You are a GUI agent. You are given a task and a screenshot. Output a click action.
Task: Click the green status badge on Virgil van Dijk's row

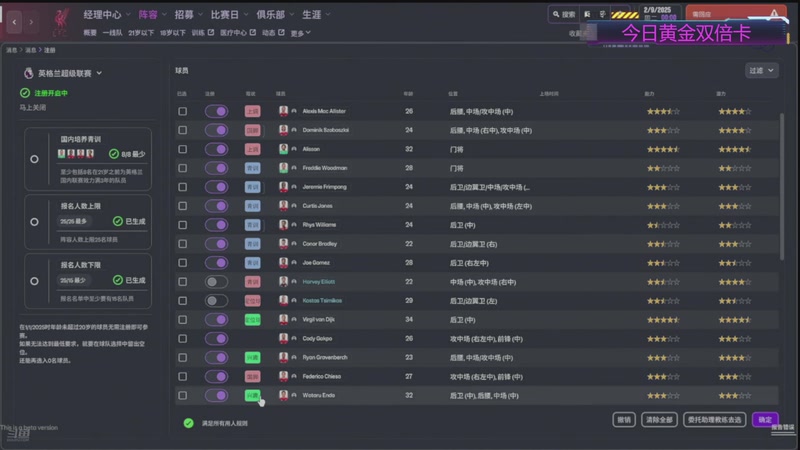coord(253,319)
